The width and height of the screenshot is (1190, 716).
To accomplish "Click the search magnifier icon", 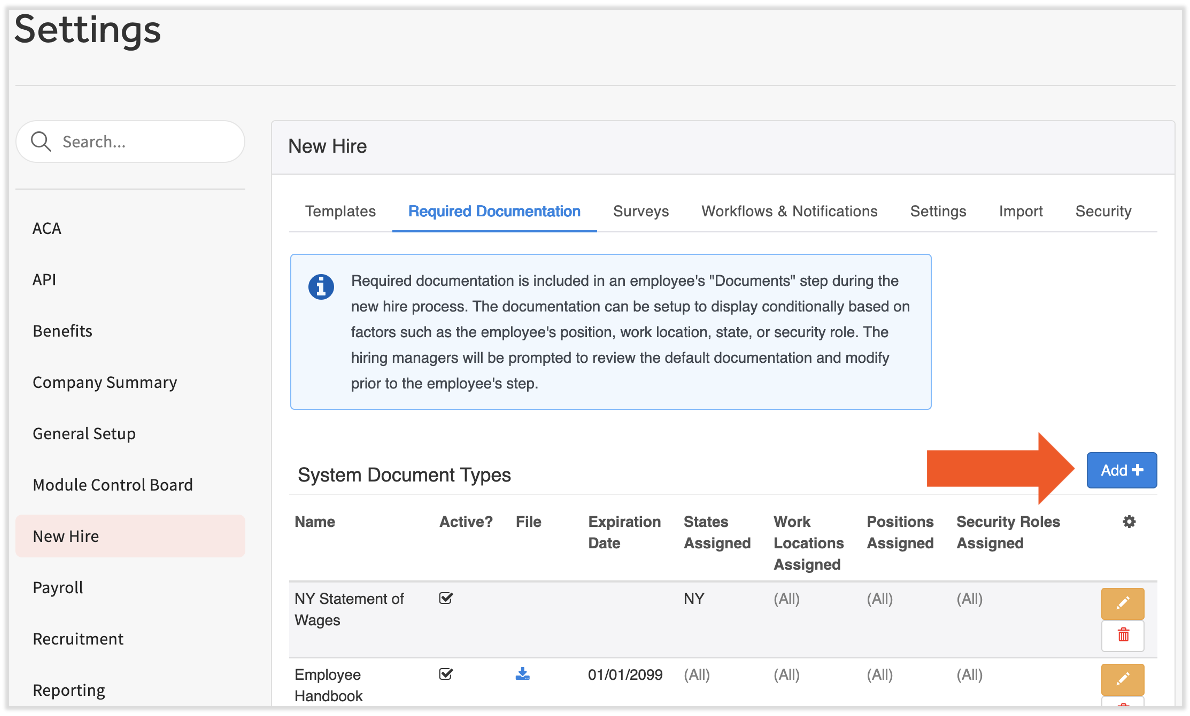I will (41, 142).
